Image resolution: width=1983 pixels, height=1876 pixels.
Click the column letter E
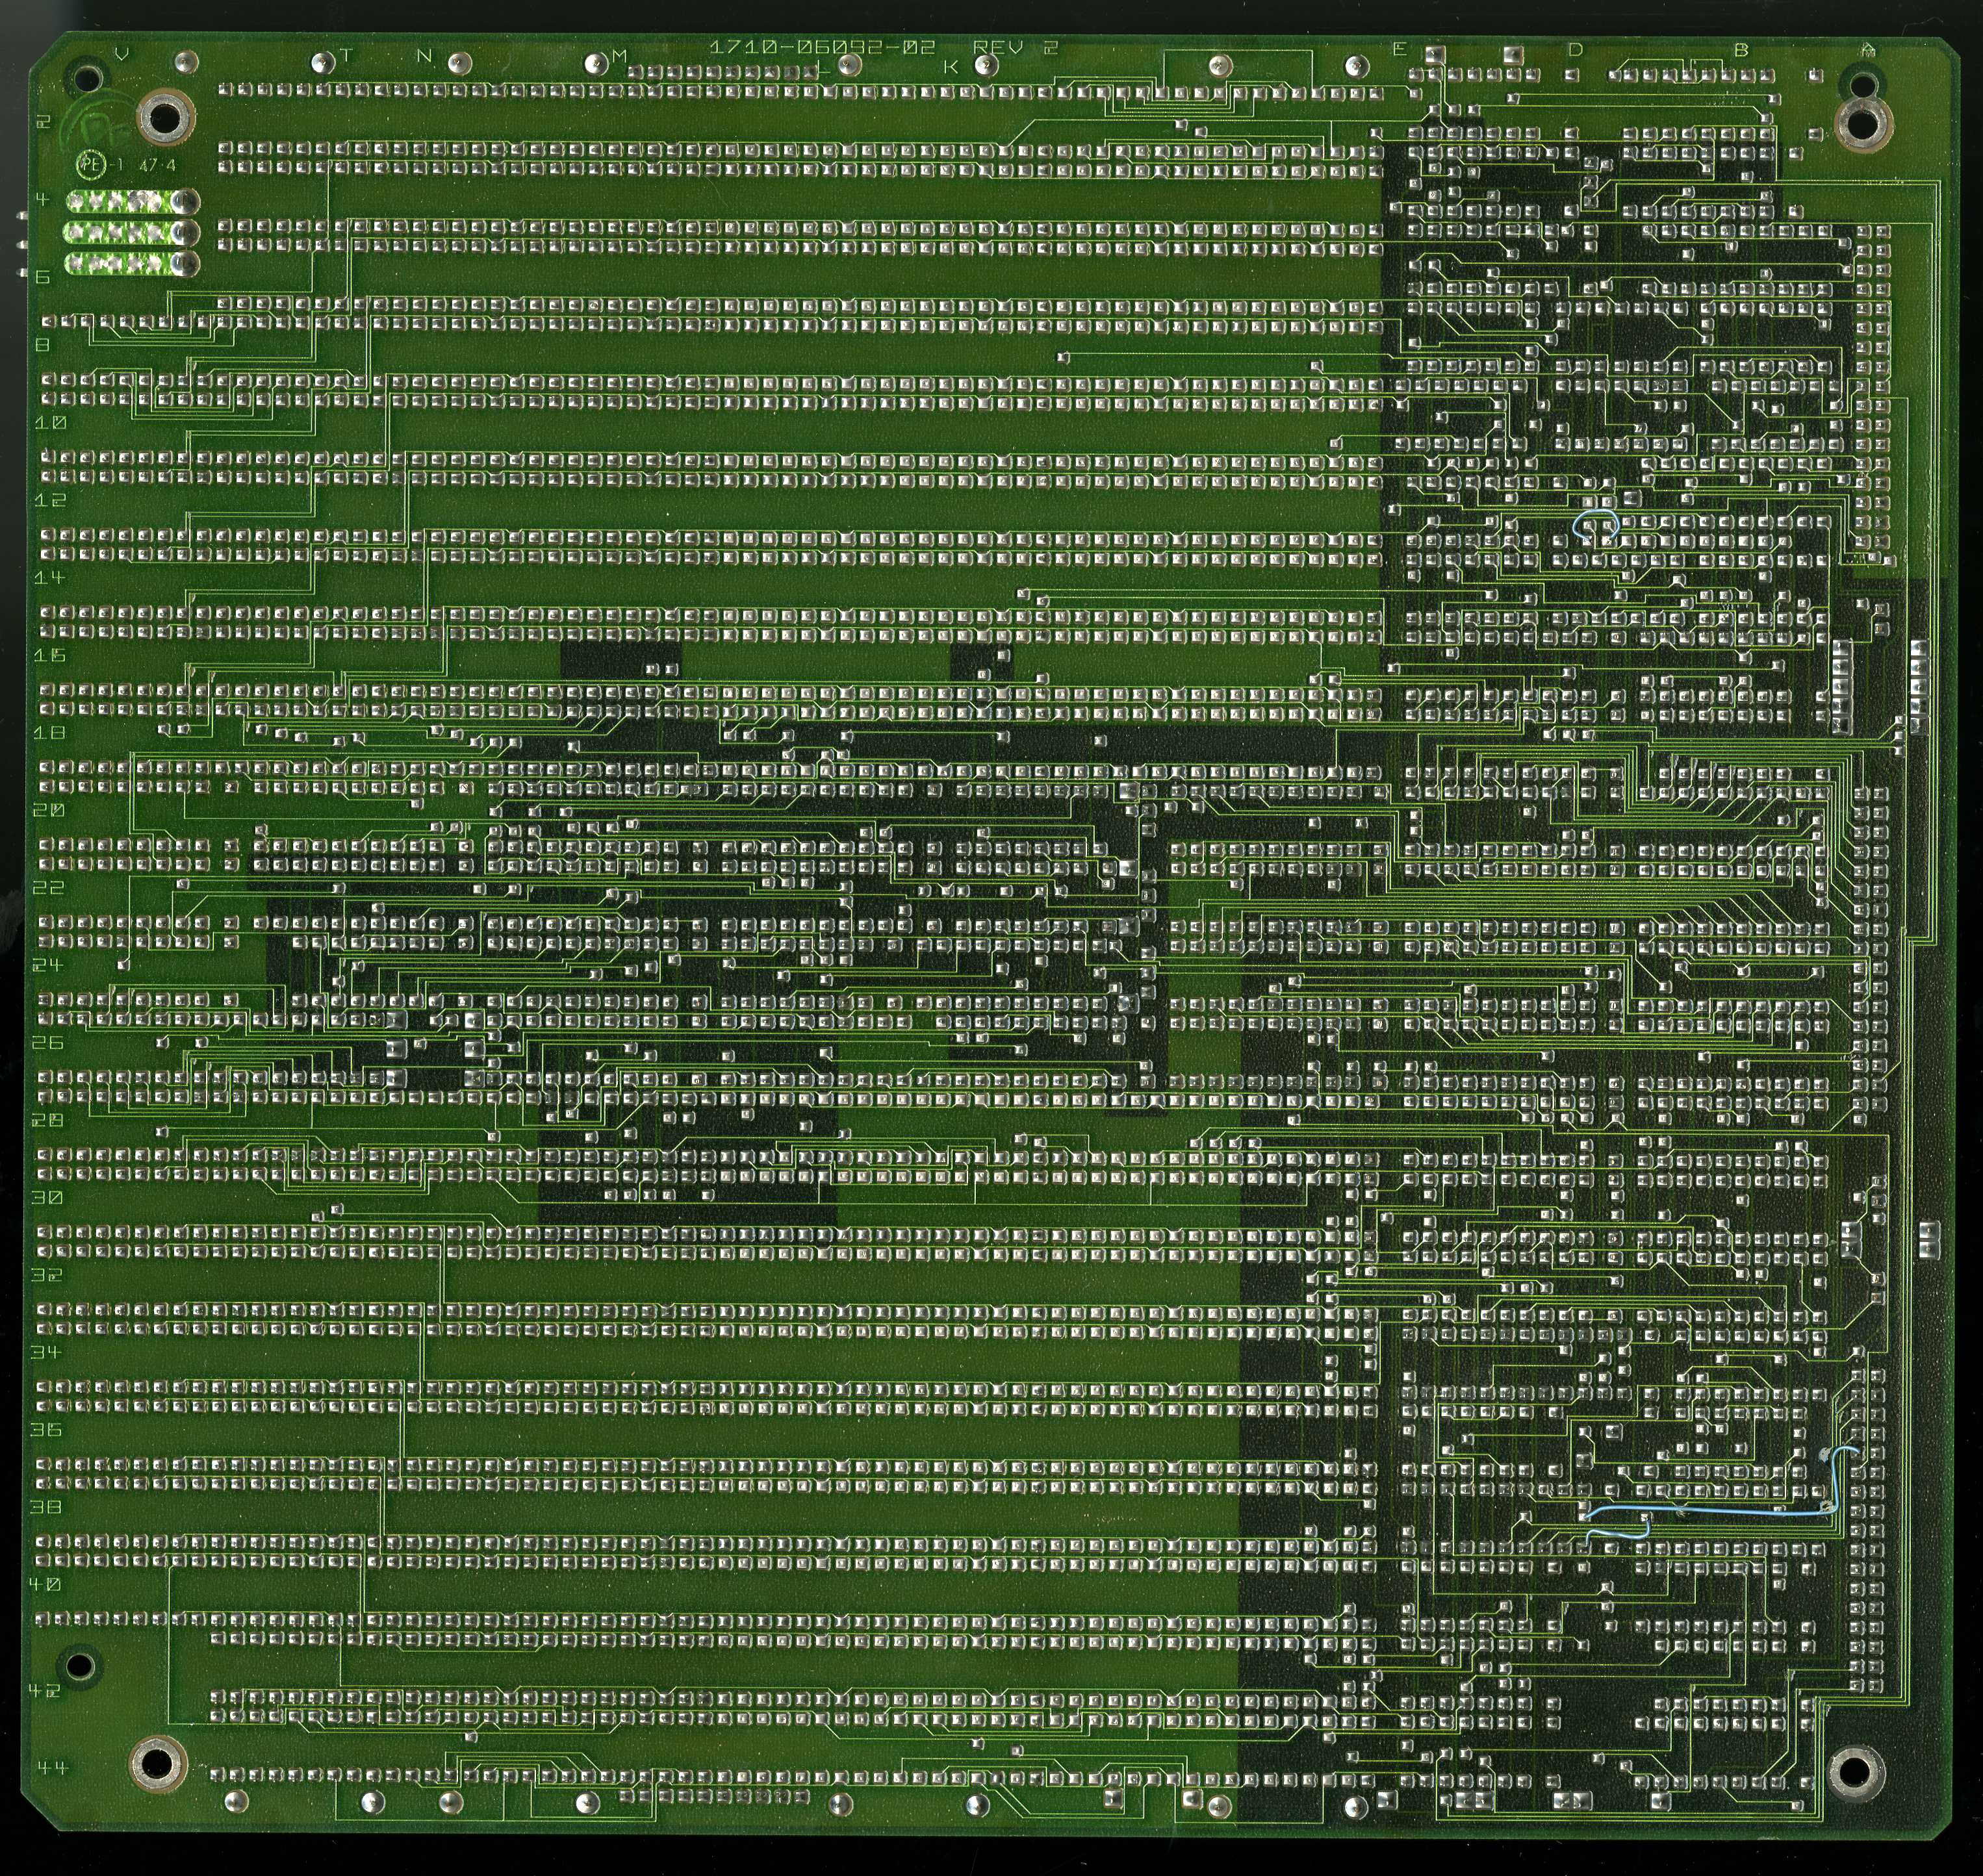click(1400, 49)
